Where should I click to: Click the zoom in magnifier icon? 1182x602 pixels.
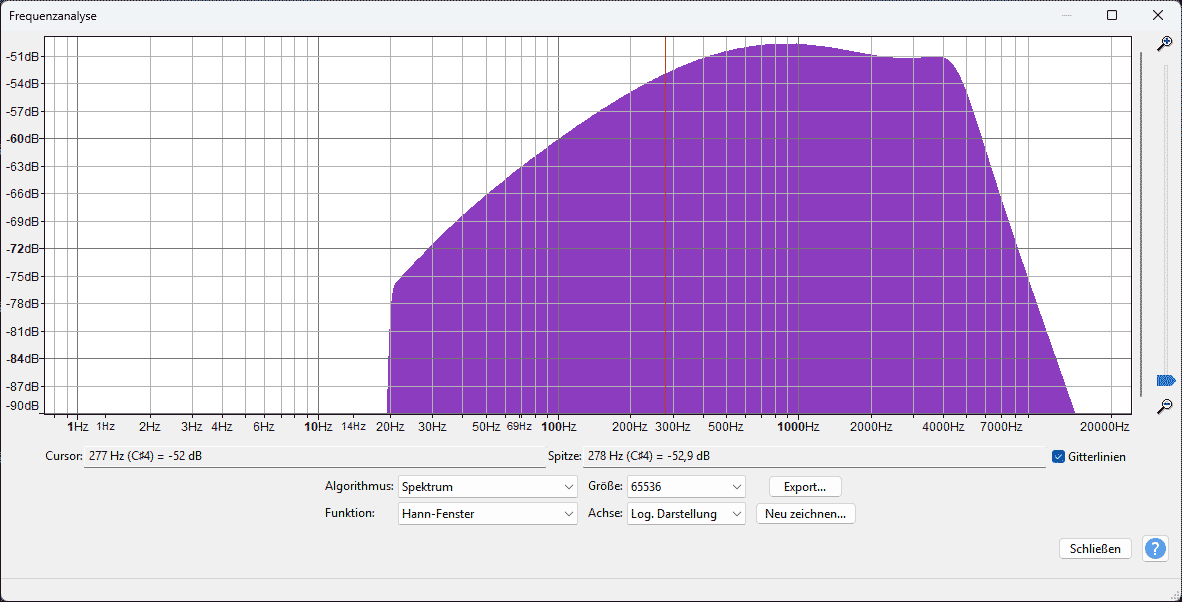(x=1165, y=44)
